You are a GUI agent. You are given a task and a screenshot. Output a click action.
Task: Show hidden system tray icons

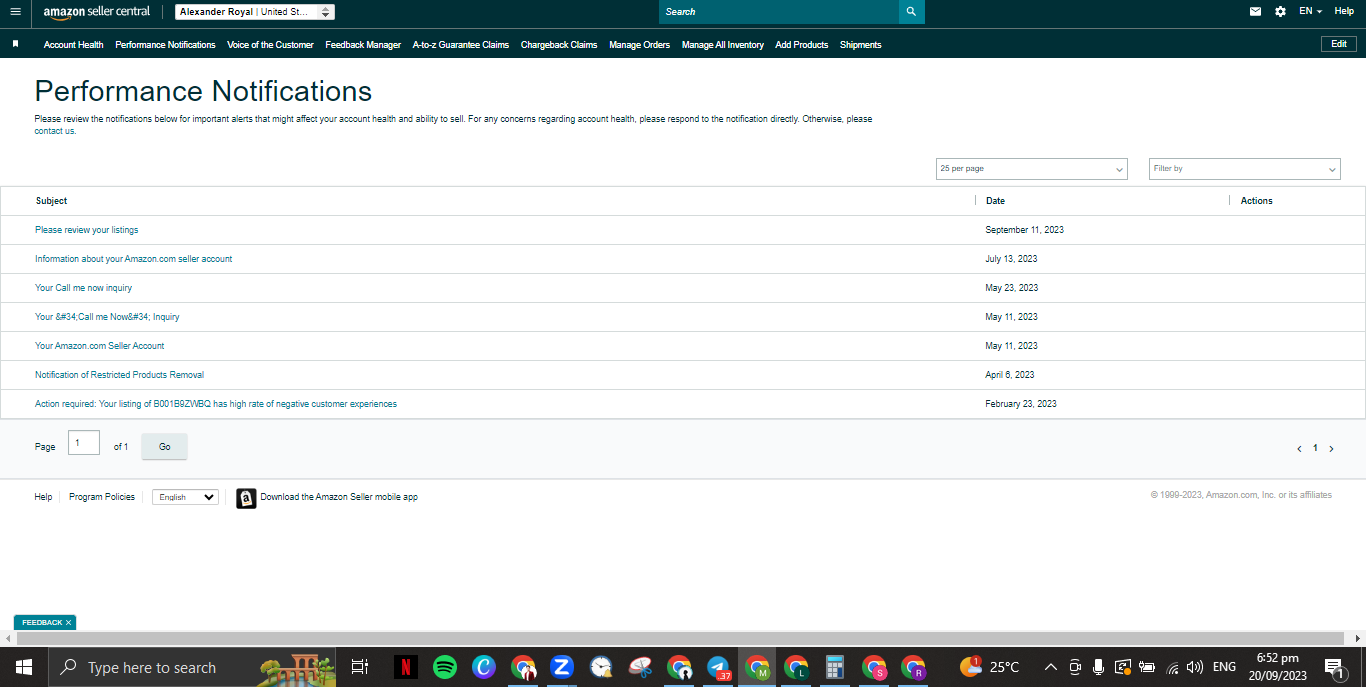(x=1050, y=667)
